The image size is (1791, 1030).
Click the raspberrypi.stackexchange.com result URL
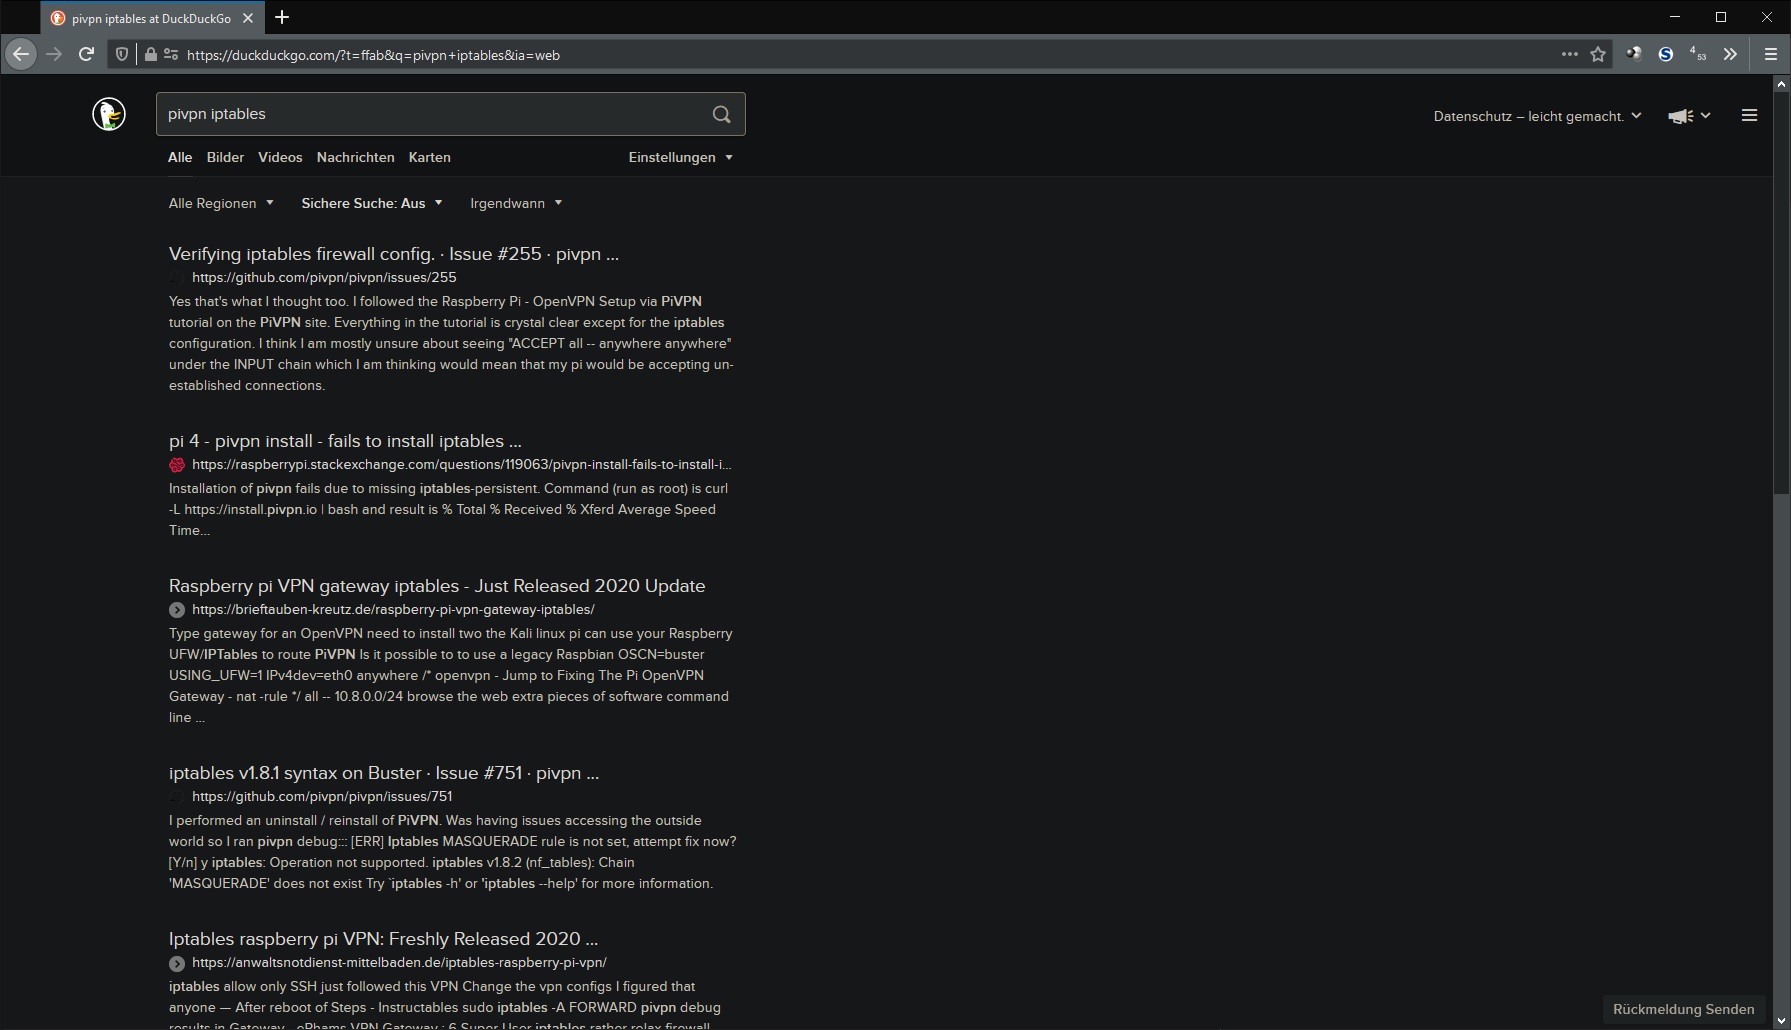point(462,465)
